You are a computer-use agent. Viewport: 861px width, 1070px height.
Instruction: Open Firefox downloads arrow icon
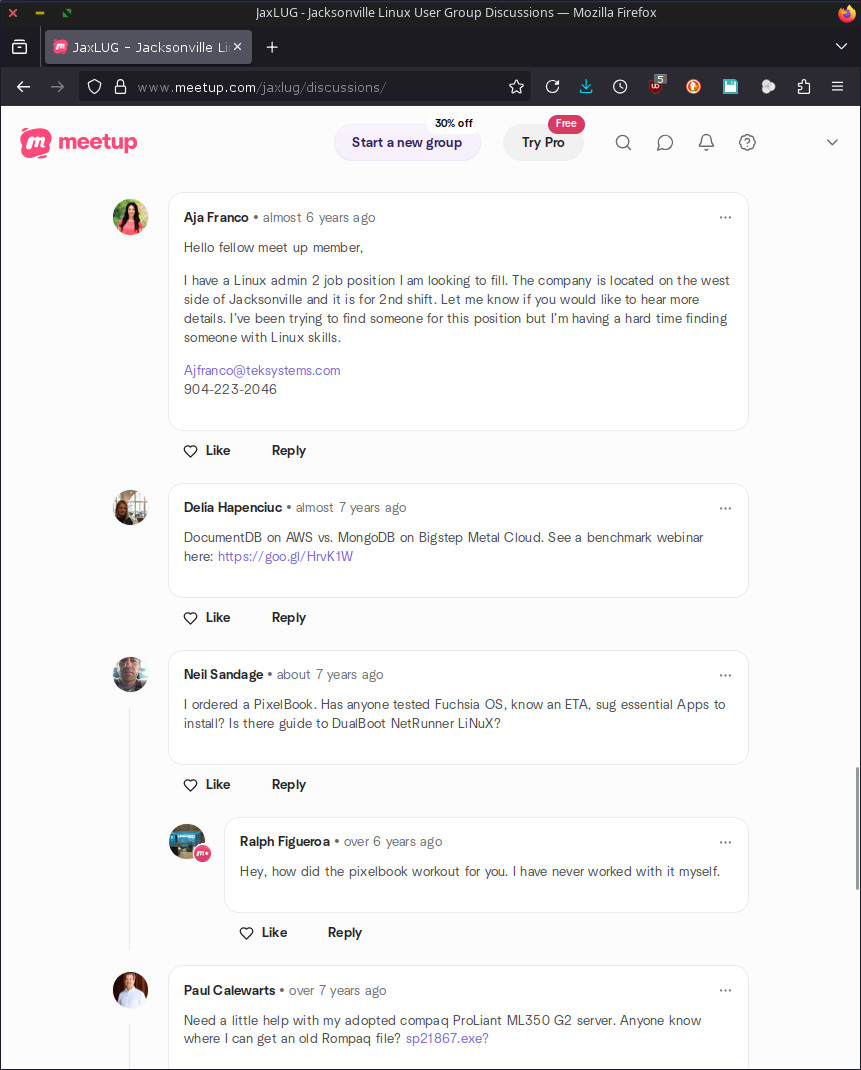coord(586,87)
